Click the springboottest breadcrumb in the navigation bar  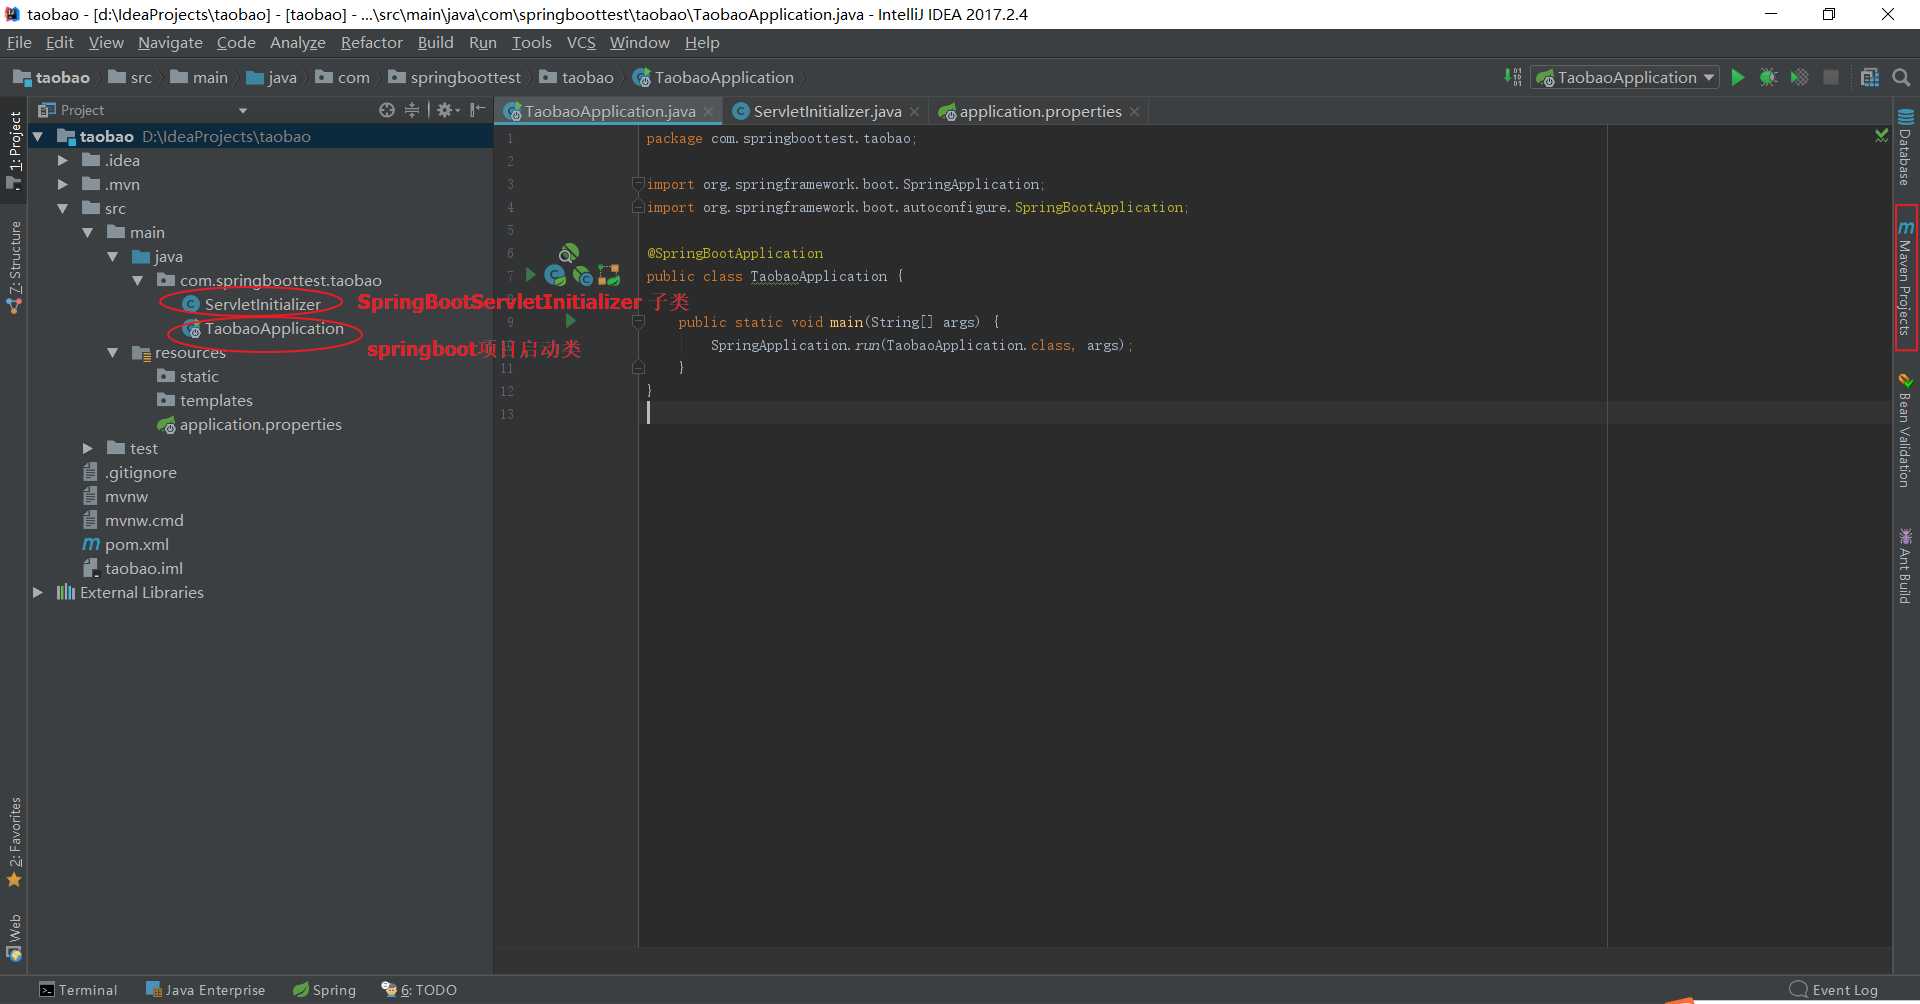(455, 77)
